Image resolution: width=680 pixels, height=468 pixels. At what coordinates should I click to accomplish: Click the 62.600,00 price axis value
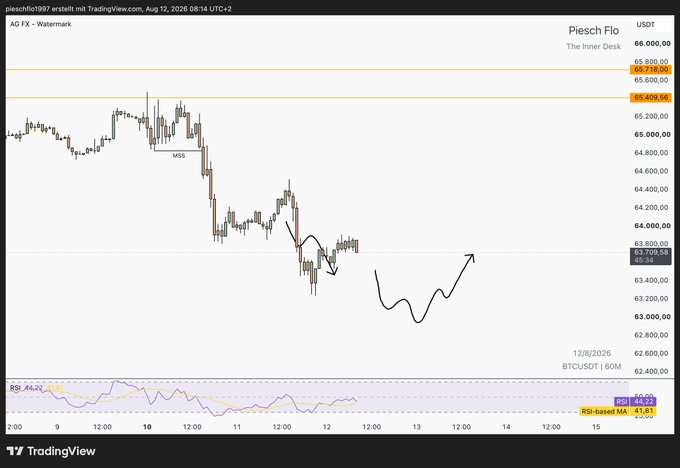tap(651, 353)
